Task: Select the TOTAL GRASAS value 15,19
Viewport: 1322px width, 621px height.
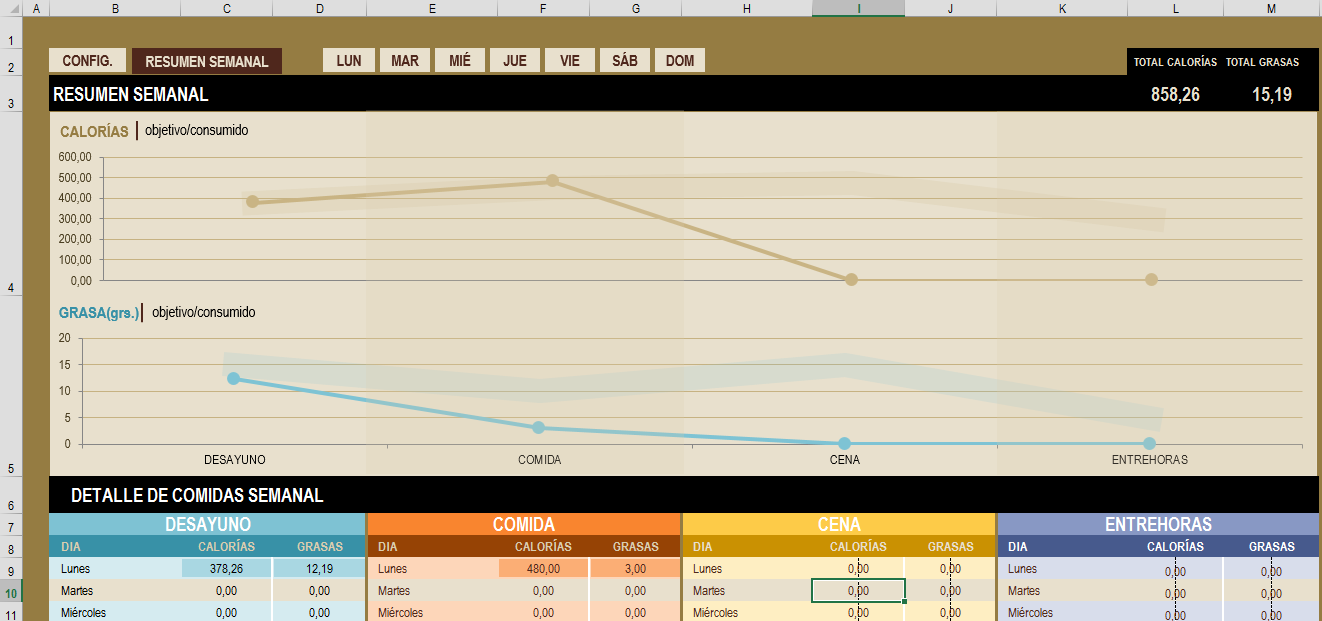Action: (x=1271, y=95)
